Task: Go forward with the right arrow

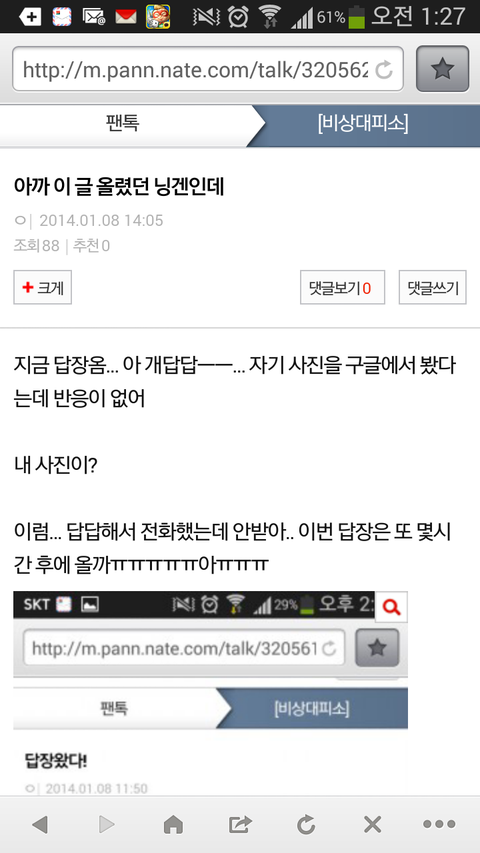Action: pos(107,825)
